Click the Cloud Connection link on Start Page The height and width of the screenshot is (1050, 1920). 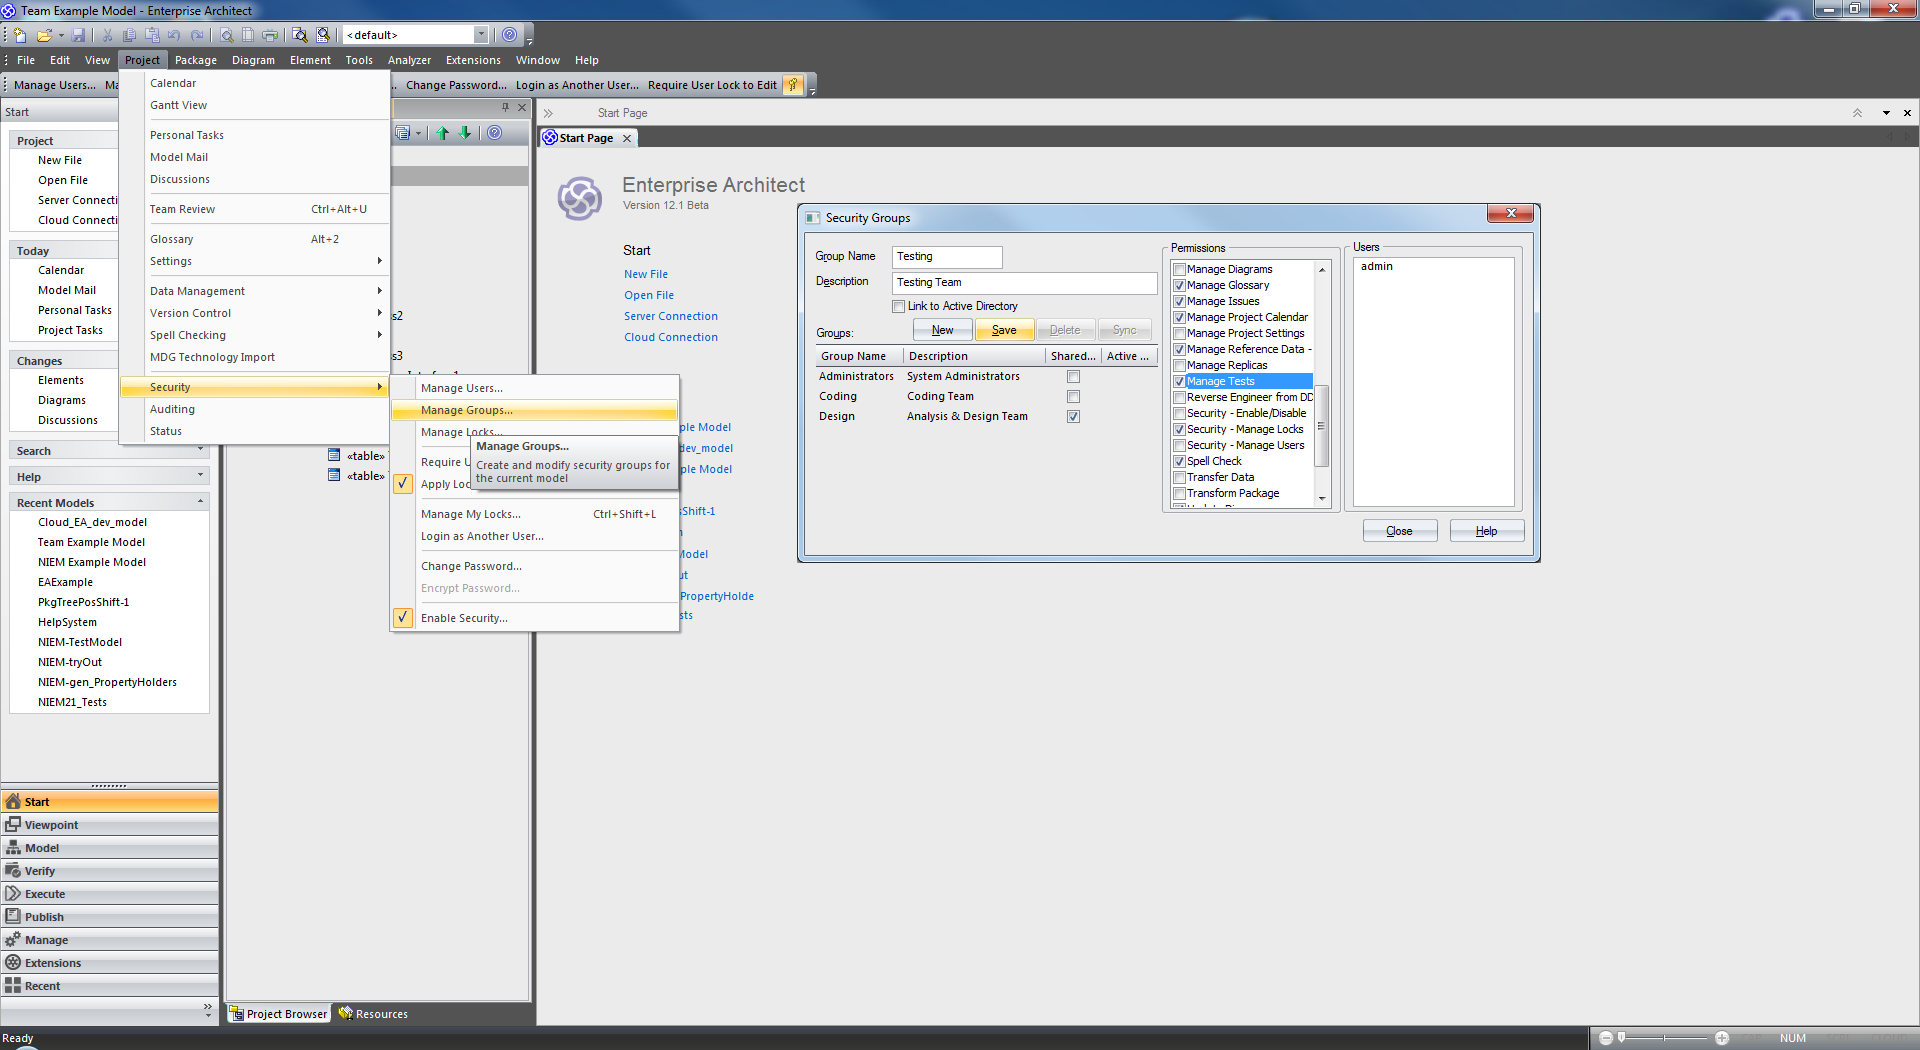pos(670,337)
